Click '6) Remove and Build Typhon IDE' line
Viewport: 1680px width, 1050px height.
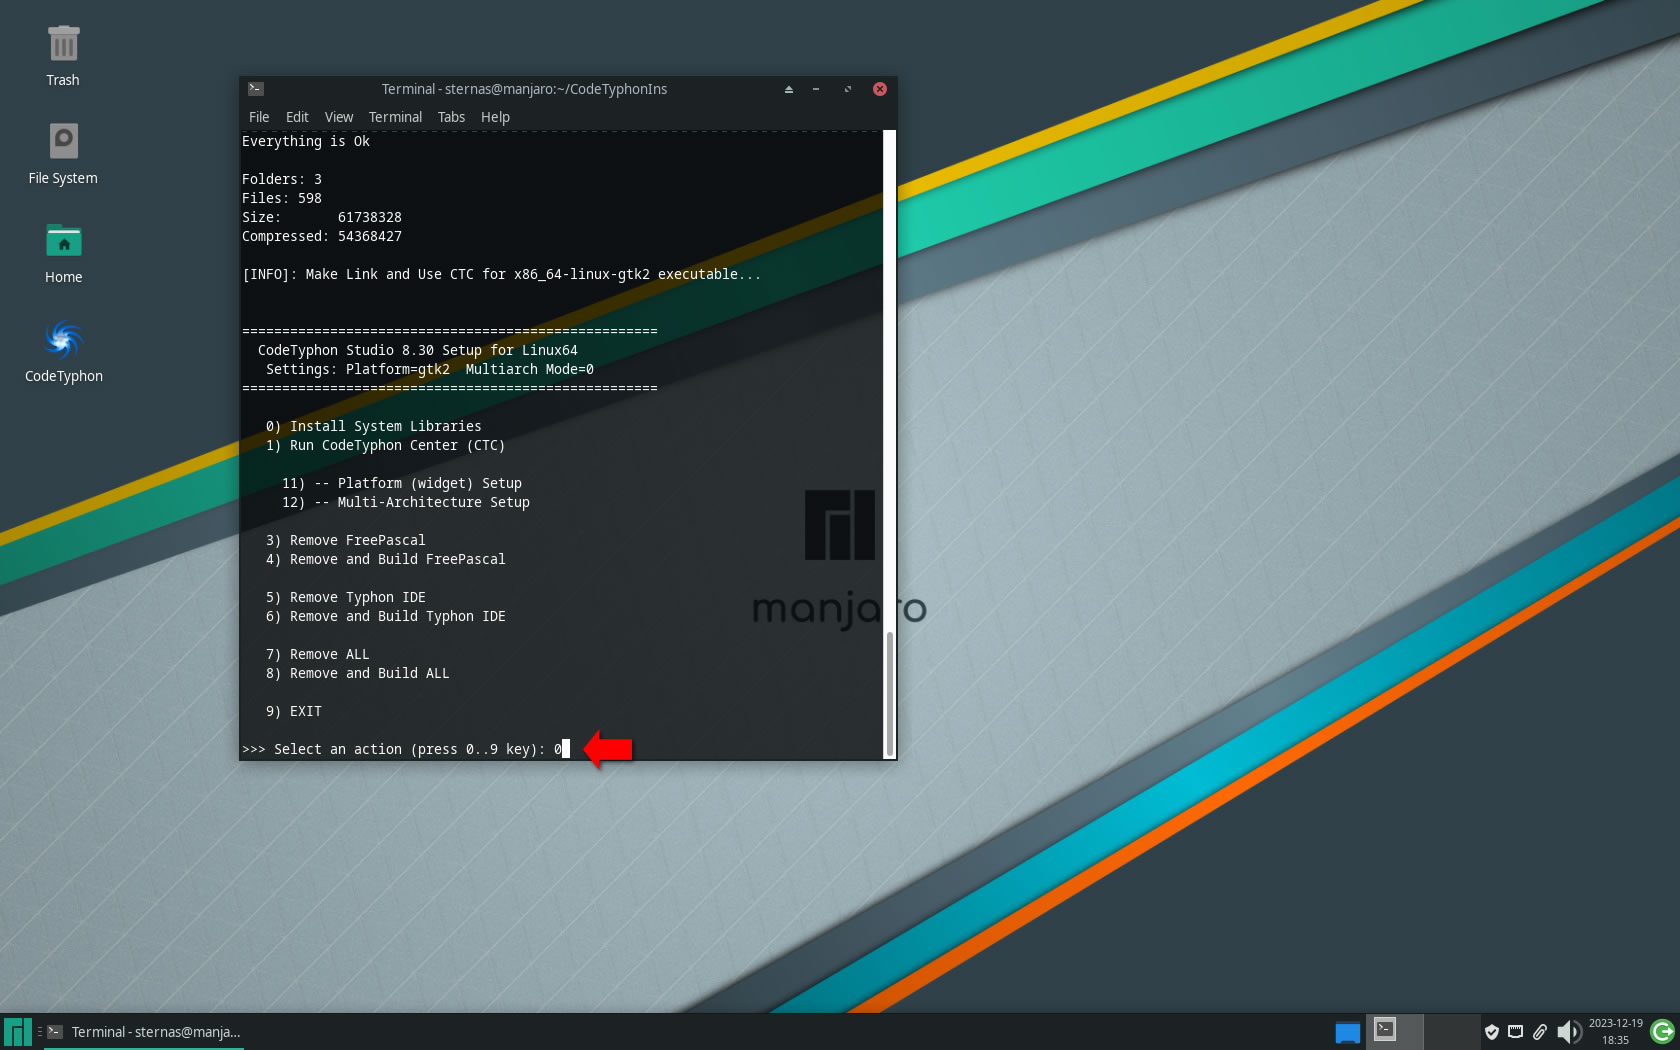(x=385, y=616)
